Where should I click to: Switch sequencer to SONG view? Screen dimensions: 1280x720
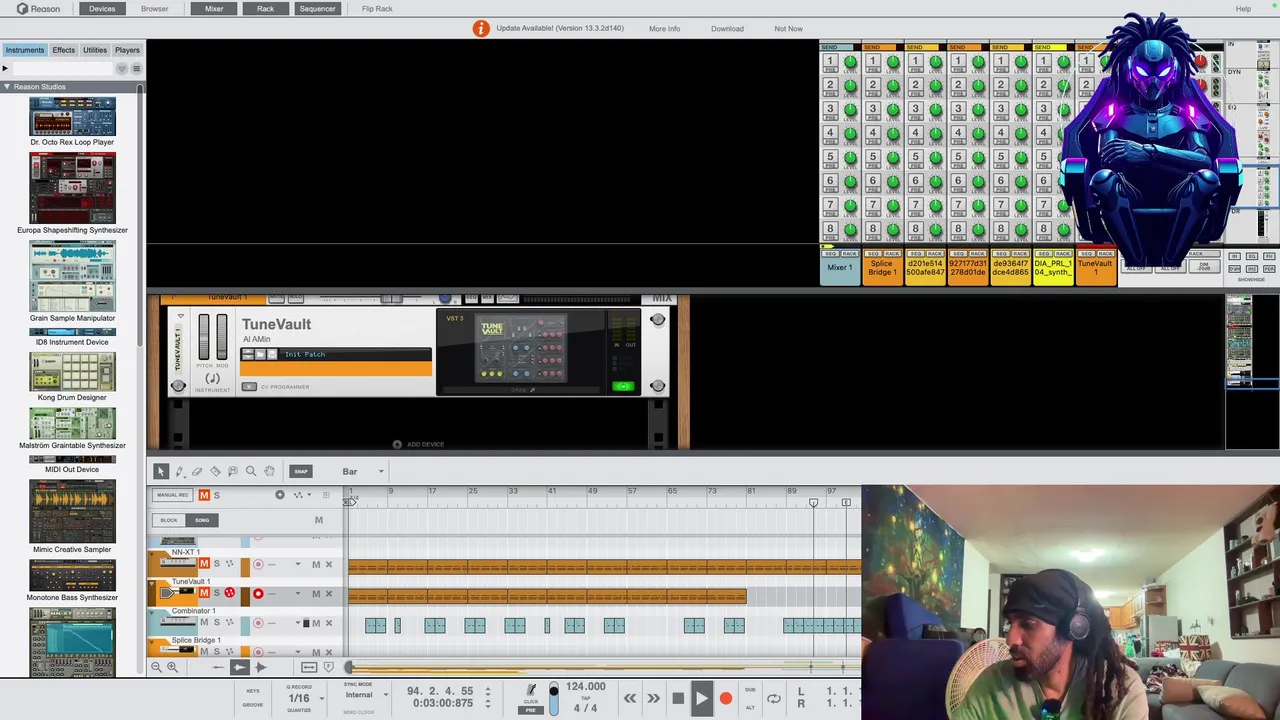pyautogui.click(x=202, y=520)
